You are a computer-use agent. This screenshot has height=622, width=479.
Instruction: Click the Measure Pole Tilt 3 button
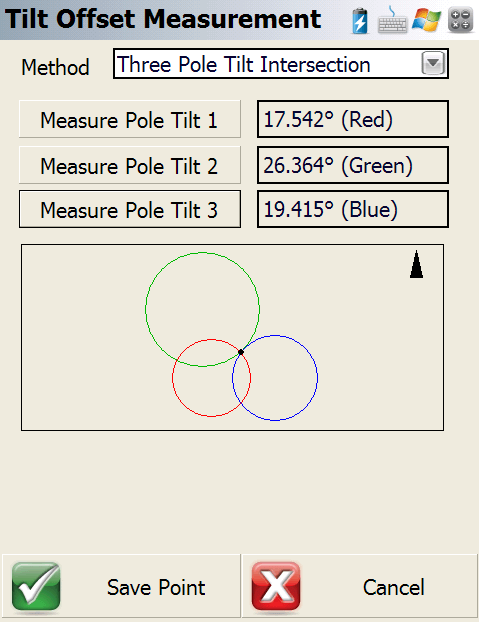coord(130,209)
